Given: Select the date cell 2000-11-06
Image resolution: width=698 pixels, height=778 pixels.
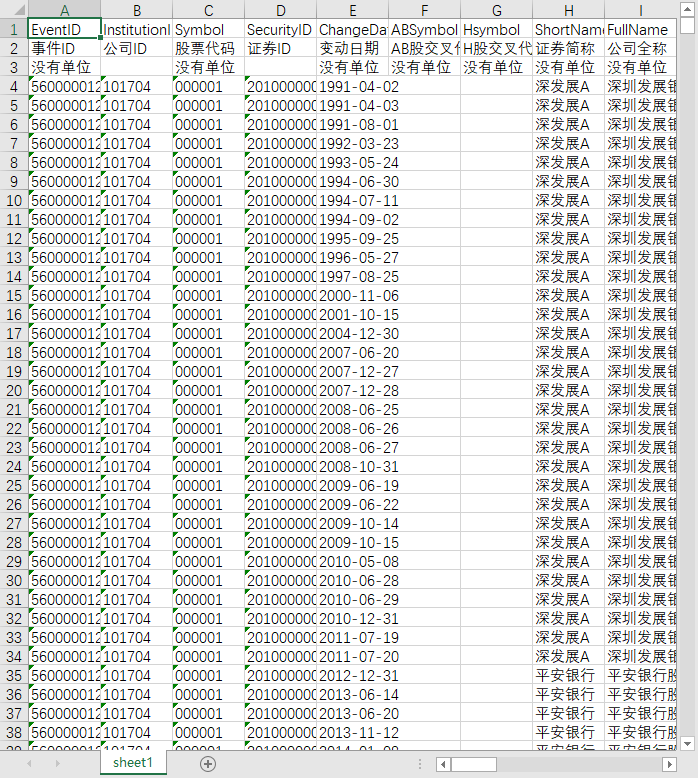Looking at the screenshot, I should click(x=352, y=296).
